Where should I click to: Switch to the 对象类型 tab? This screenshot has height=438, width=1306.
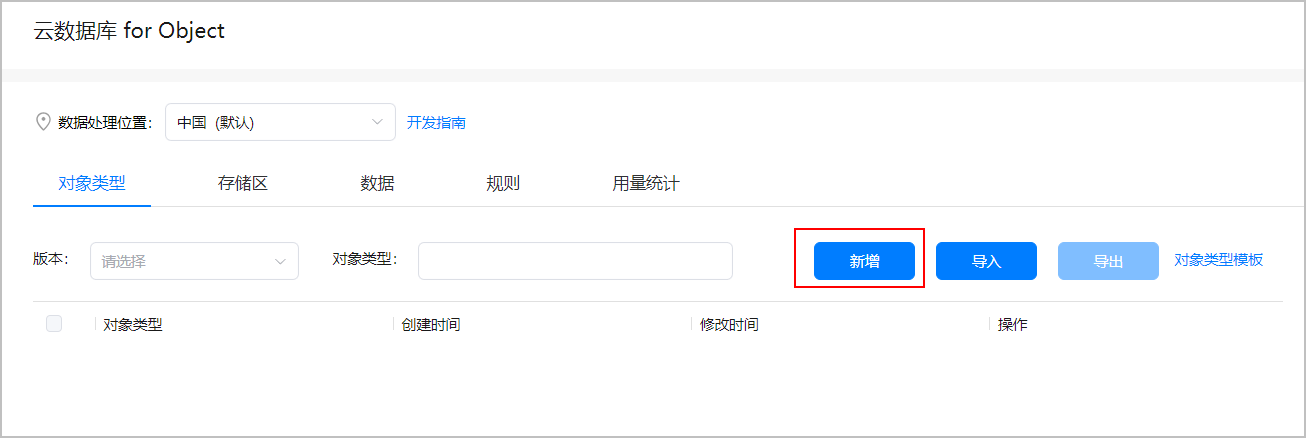(92, 184)
